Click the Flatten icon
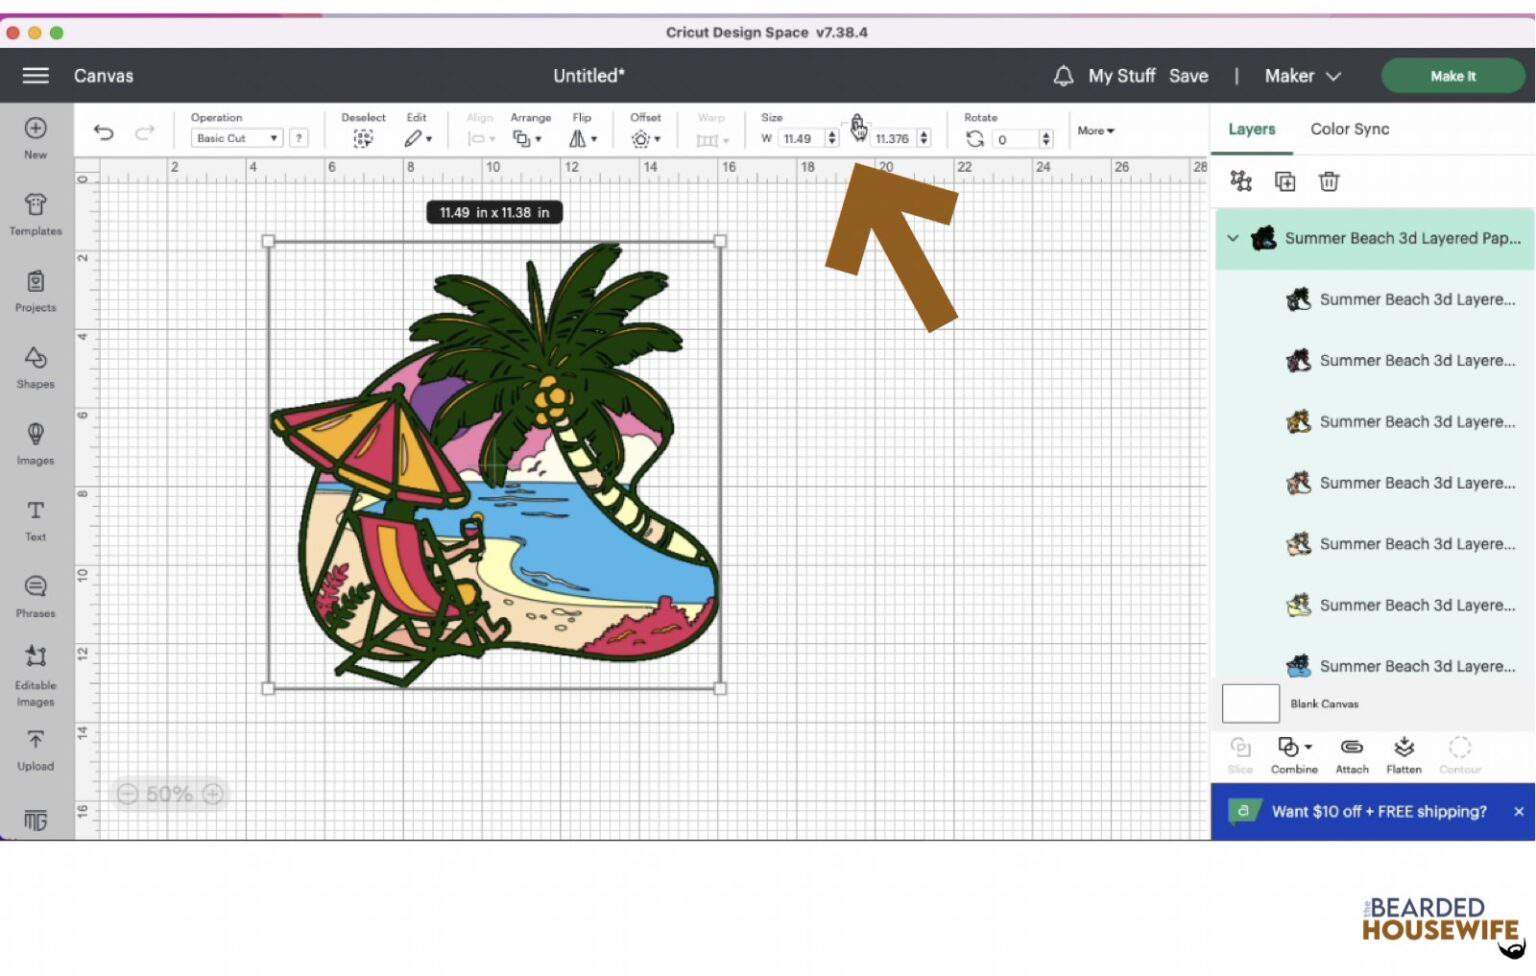1536x976 pixels. 1403,754
